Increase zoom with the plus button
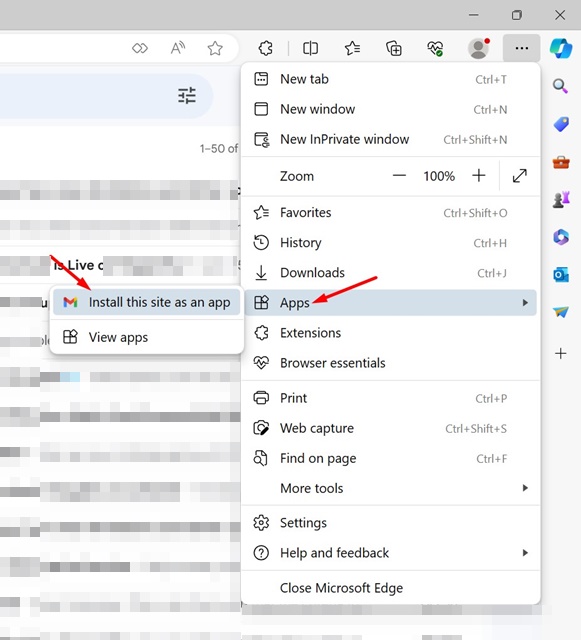Image resolution: width=581 pixels, height=640 pixels. click(479, 176)
